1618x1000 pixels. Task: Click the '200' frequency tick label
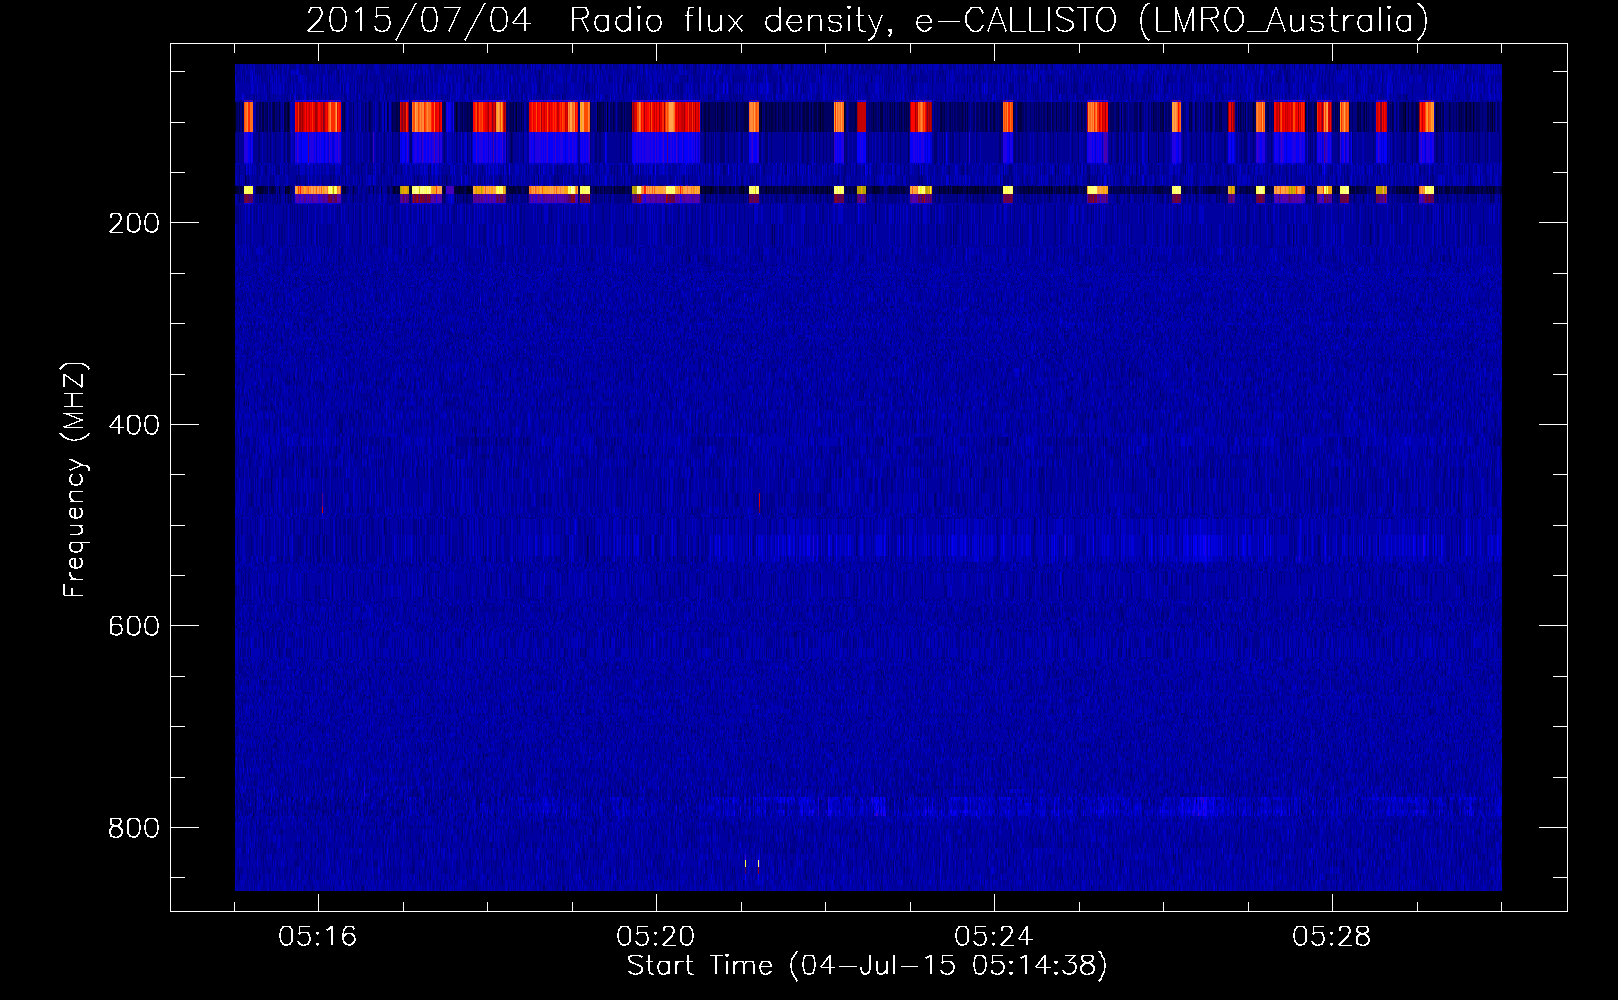(133, 223)
